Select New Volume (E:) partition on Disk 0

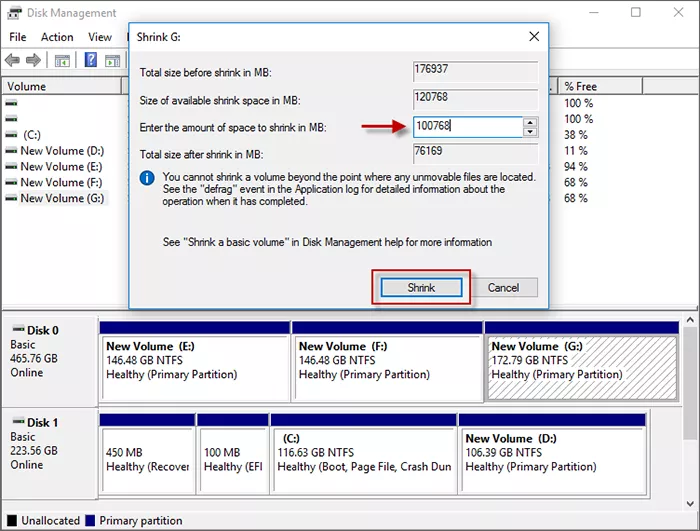[195, 362]
